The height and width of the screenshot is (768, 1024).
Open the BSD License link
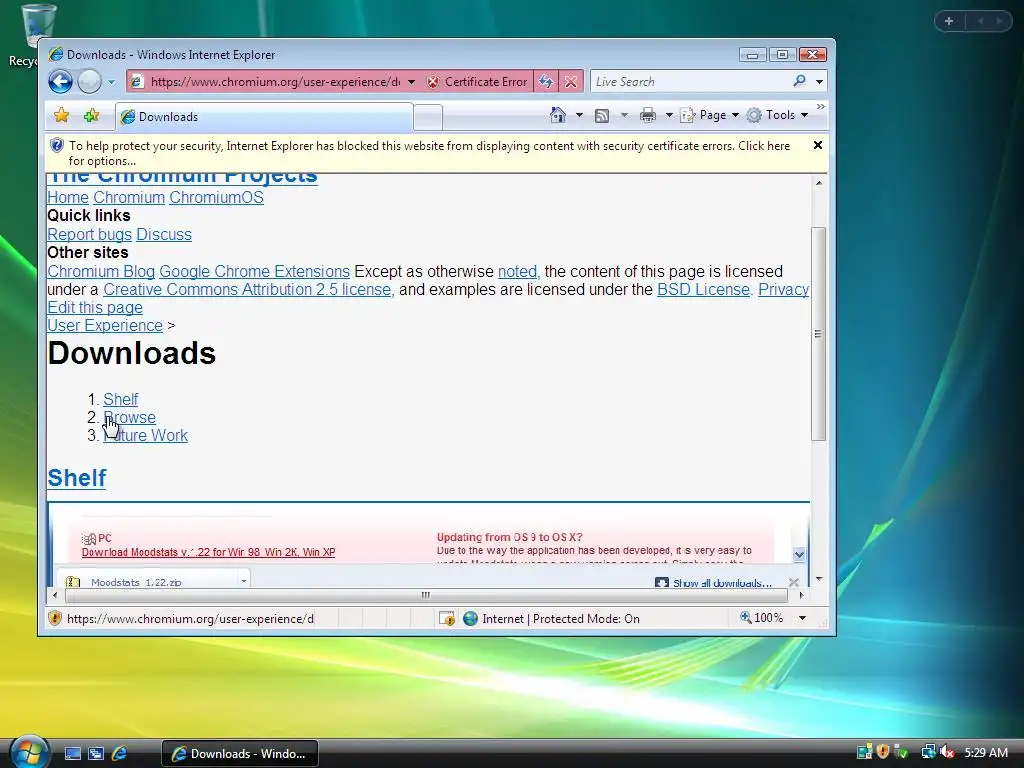[704, 289]
